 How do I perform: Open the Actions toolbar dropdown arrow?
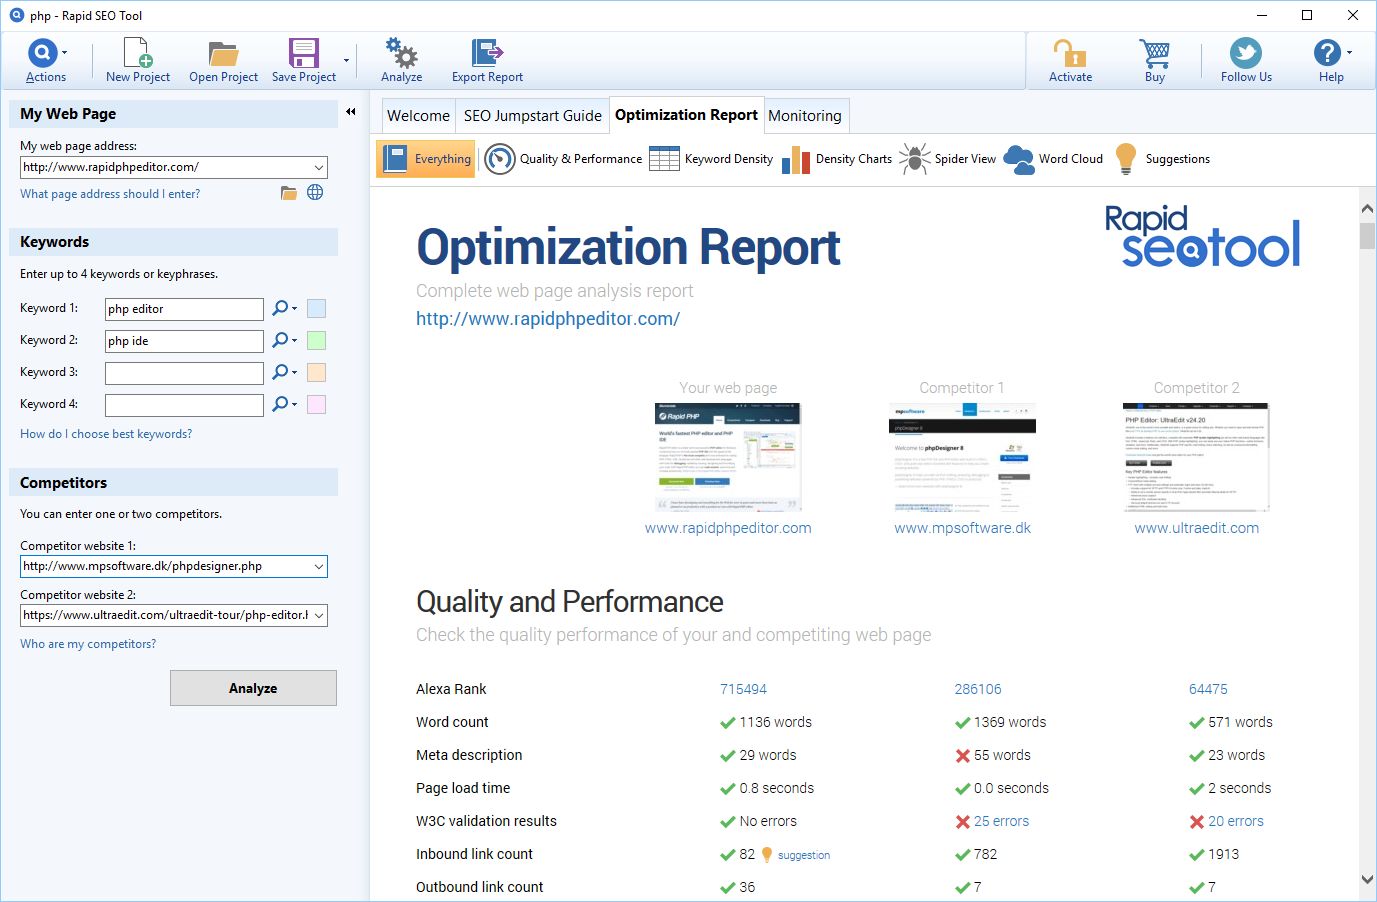(65, 52)
